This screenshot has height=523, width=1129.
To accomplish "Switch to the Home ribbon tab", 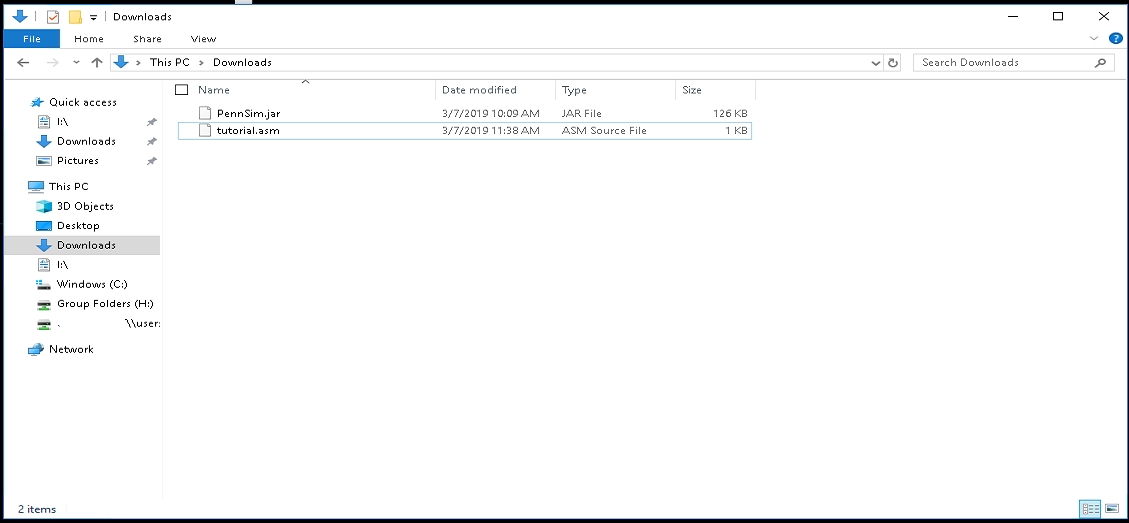I will click(89, 39).
